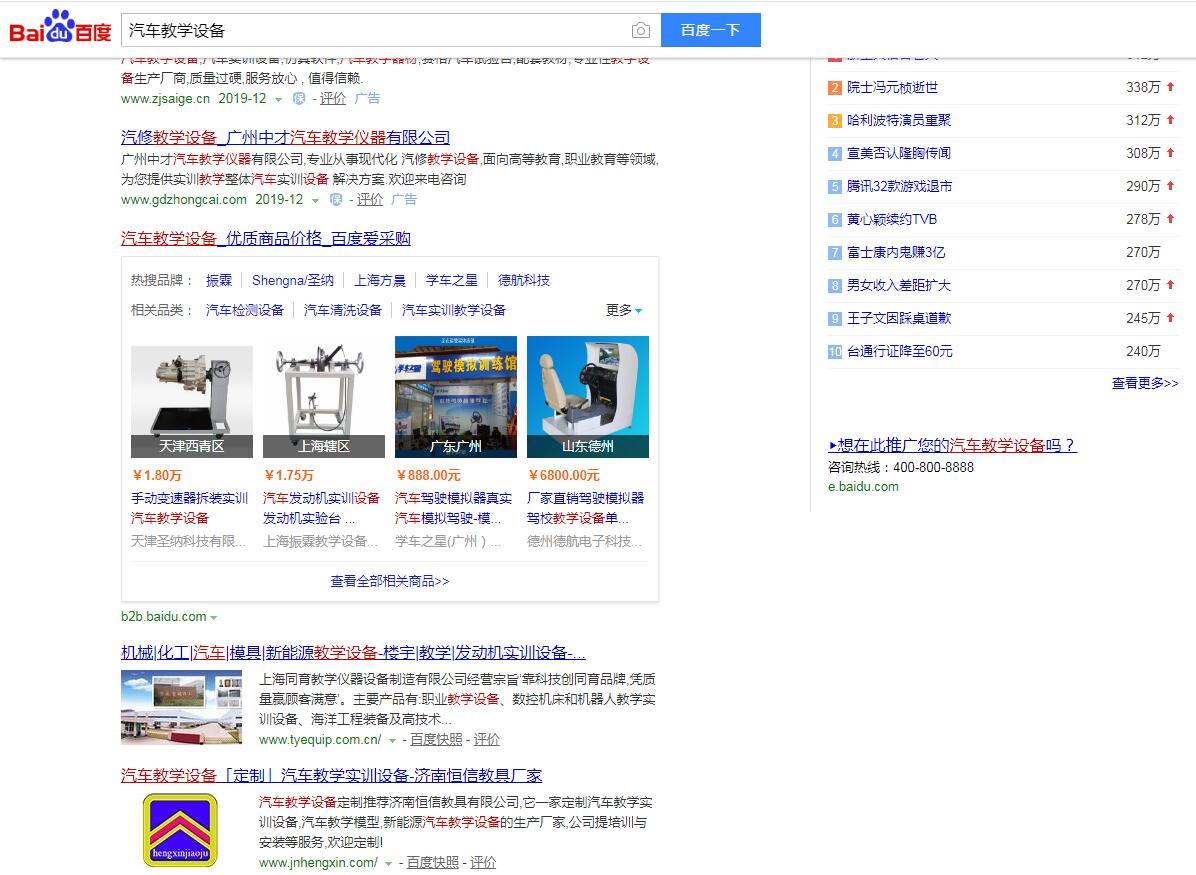Open hot search 黄心颖续约TVB

892,219
